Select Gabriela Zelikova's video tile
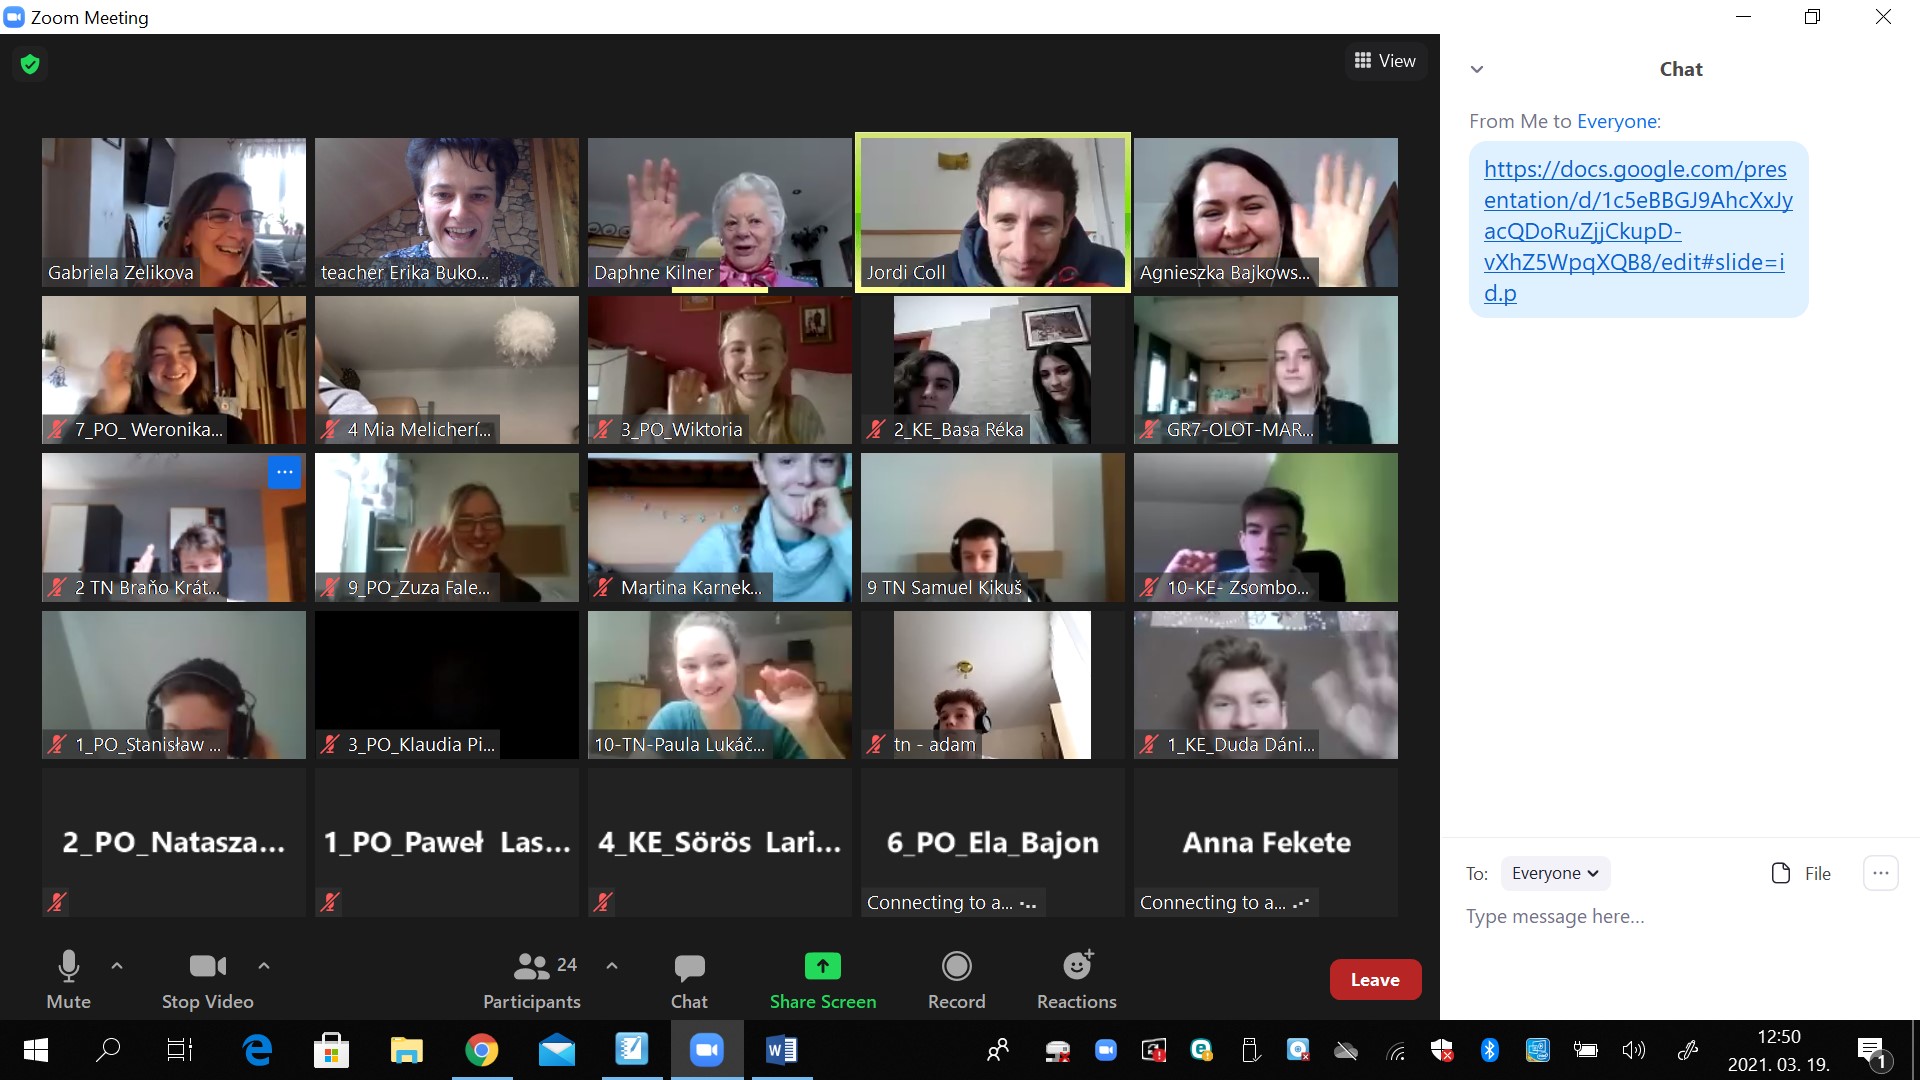The image size is (1920, 1080). point(174,212)
